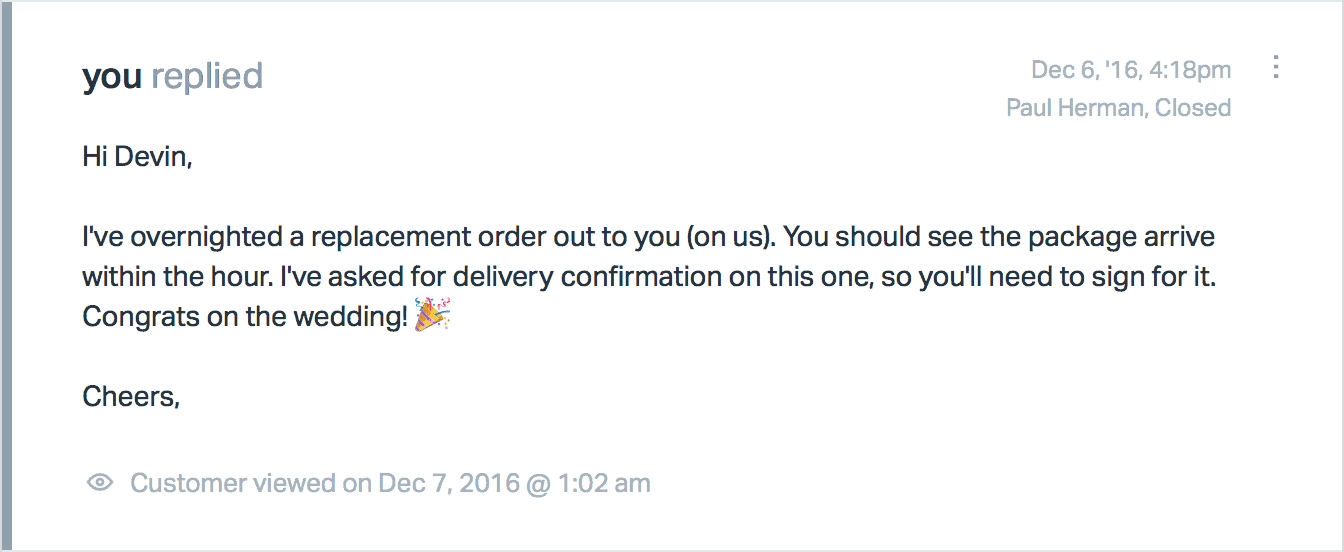1344x552 pixels.
Task: Open the three-dot thread options menu
Action: (1275, 68)
